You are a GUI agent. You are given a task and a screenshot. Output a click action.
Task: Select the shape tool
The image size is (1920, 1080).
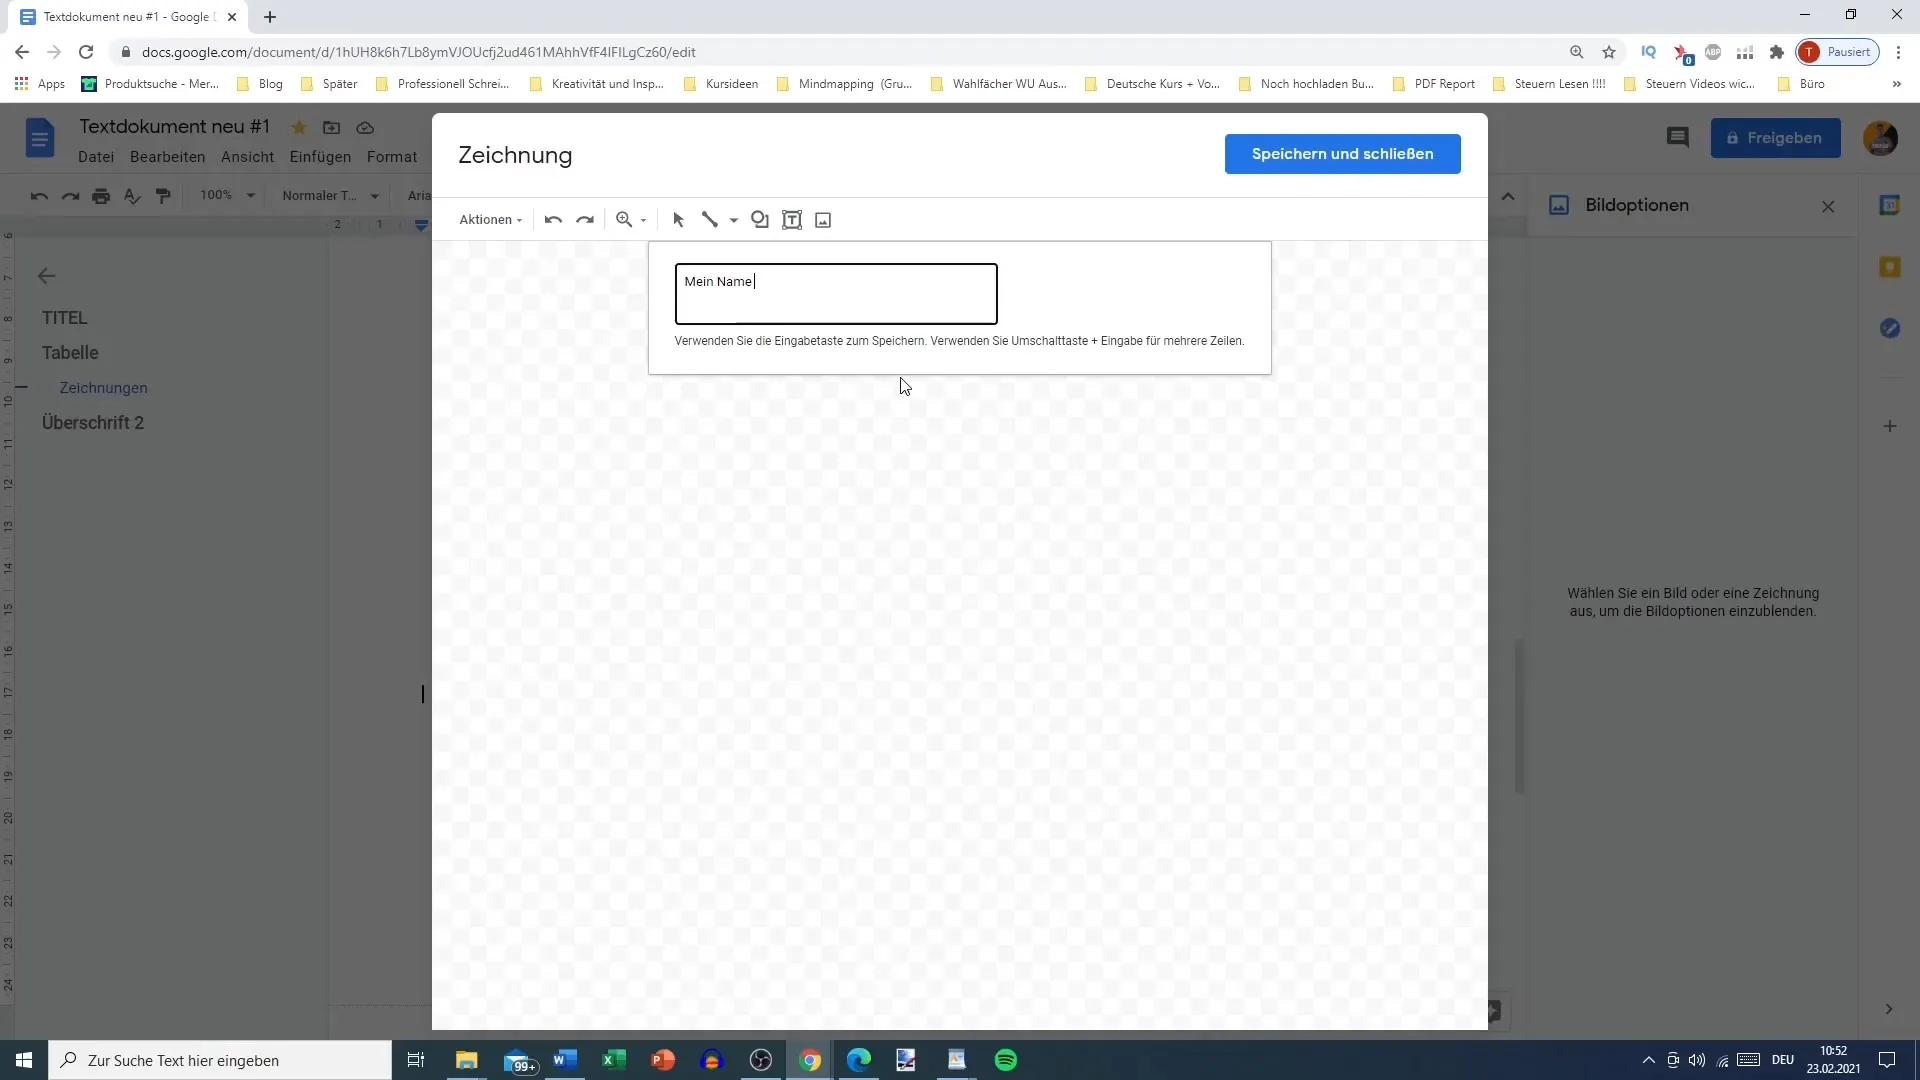point(762,219)
